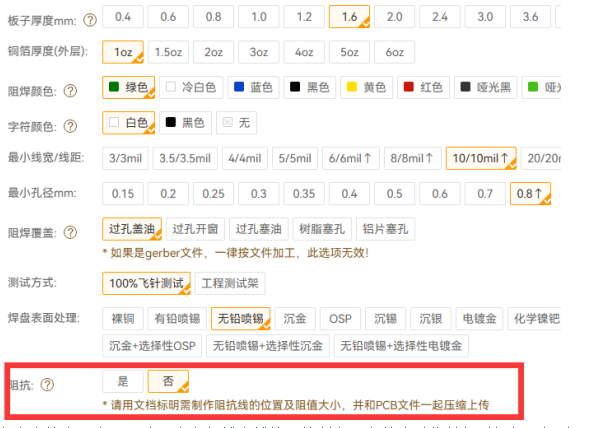Viewport: 603px width, 428px height.
Task: Set board thickness to 1.0
Action: click(259, 17)
